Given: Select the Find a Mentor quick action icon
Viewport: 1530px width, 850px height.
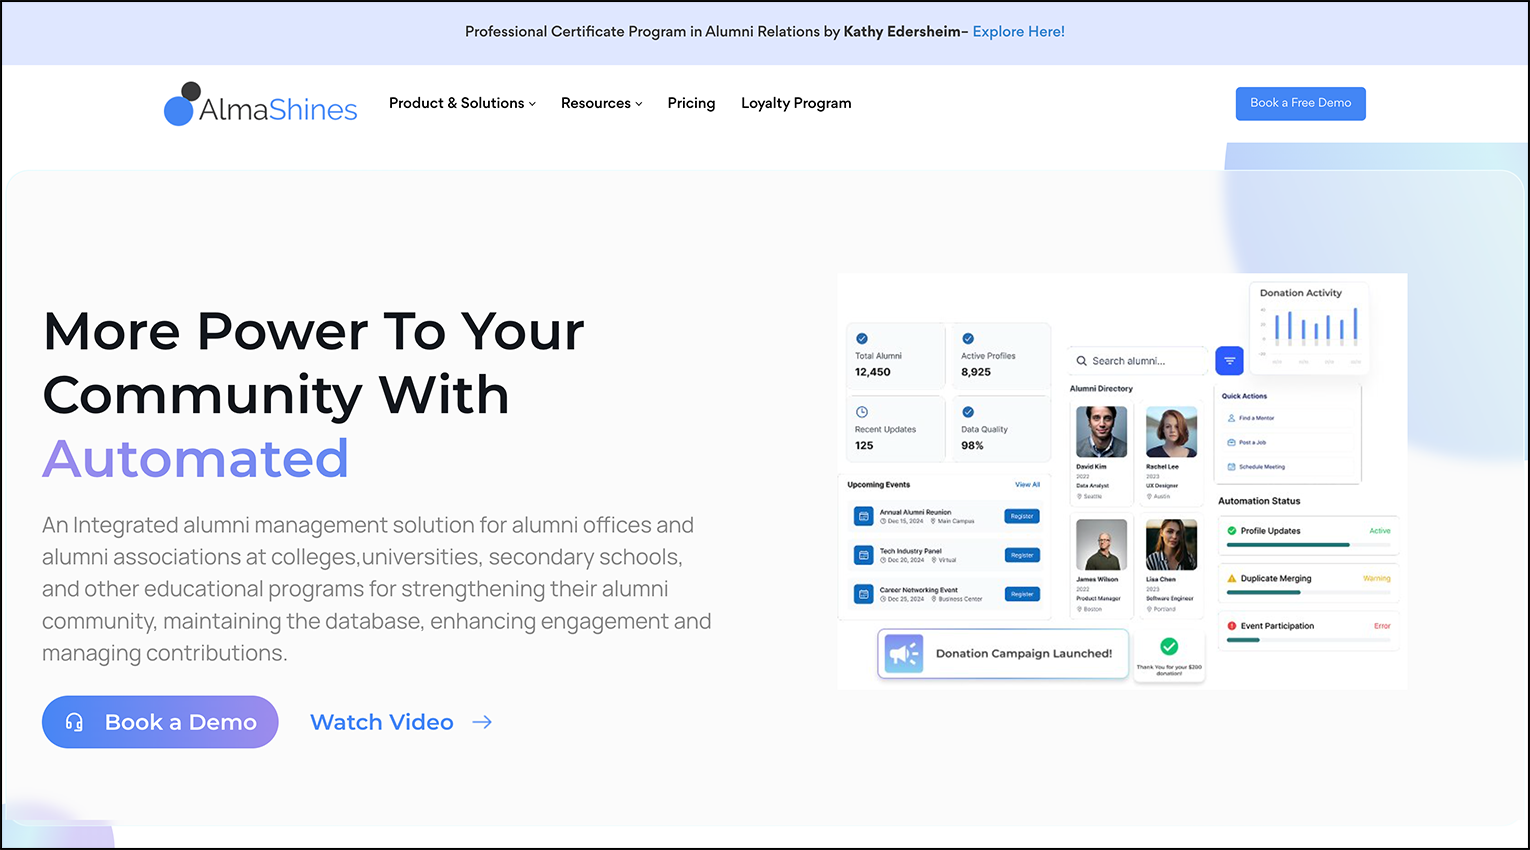Looking at the screenshot, I should pos(1230,417).
